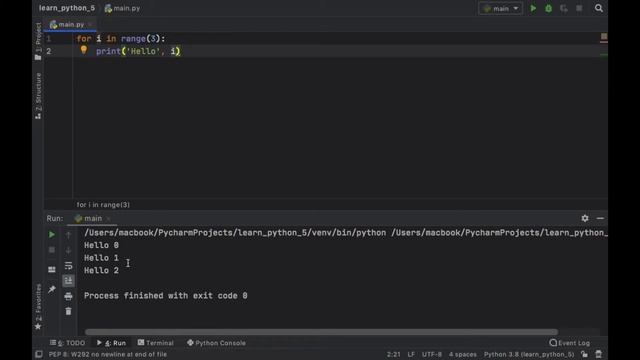Change the UTF-8 file encoding

coord(432,354)
